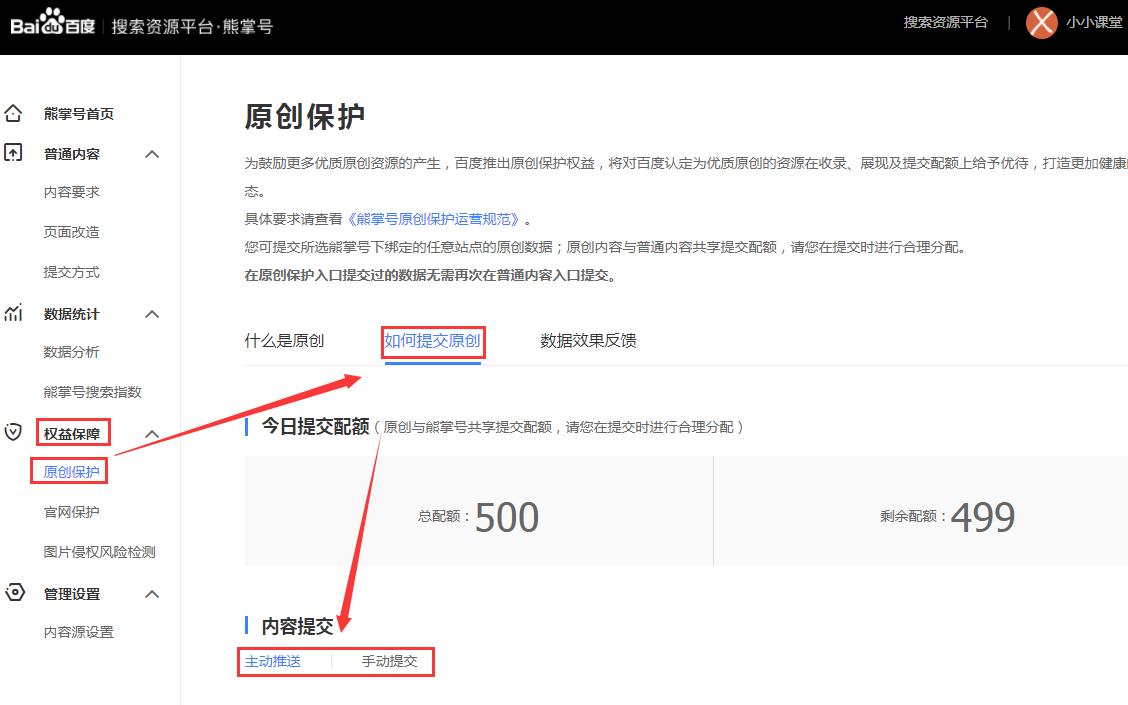The width and height of the screenshot is (1128, 705).
Task: Select the 普通内容 upload icon in sidebar
Action: coord(14,153)
